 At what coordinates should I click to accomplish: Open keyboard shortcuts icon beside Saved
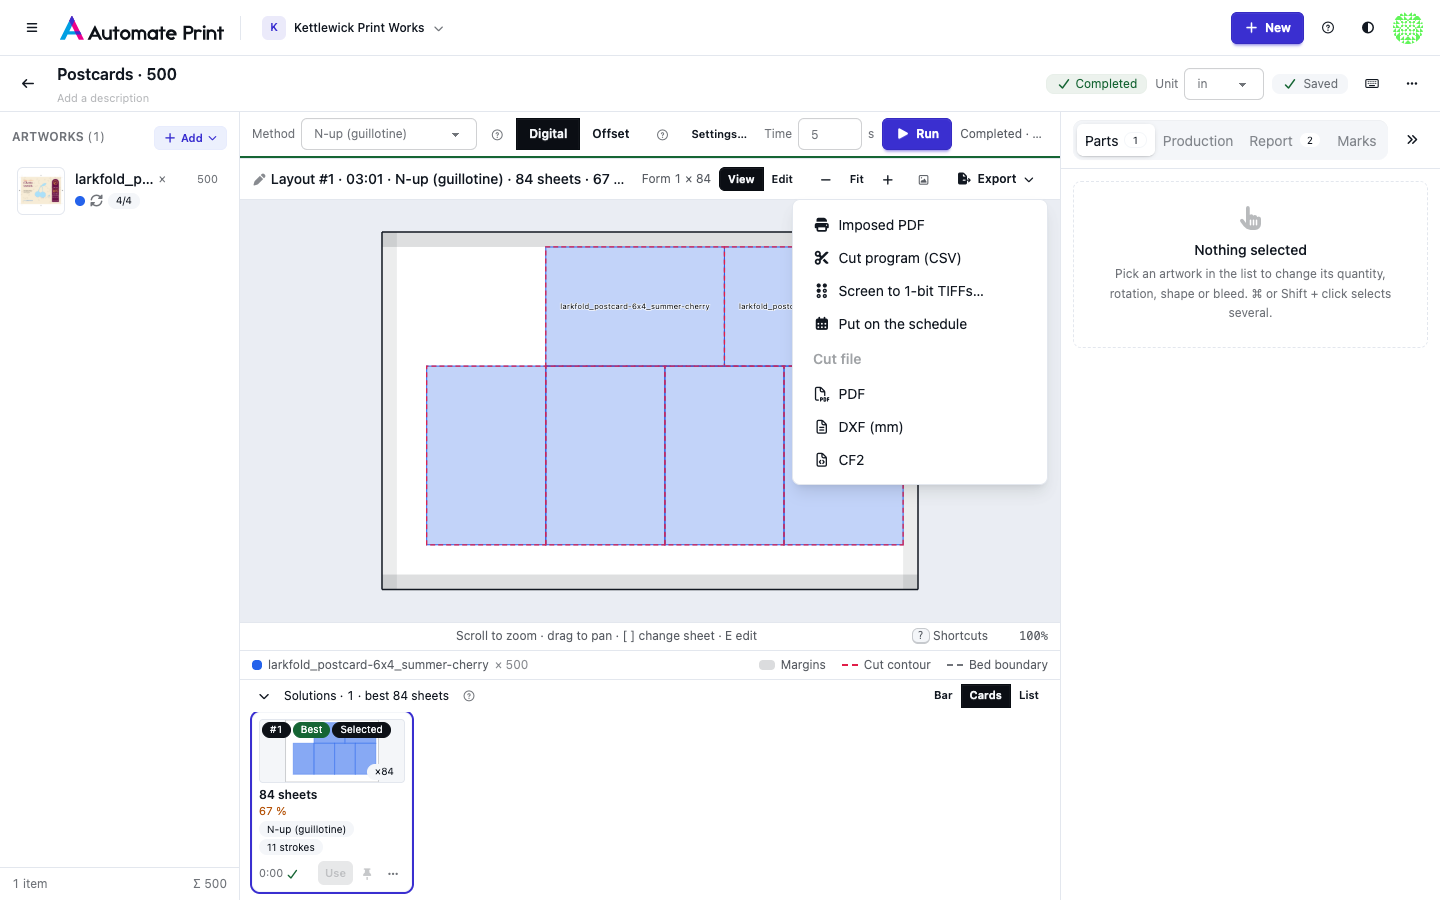pos(1372,84)
